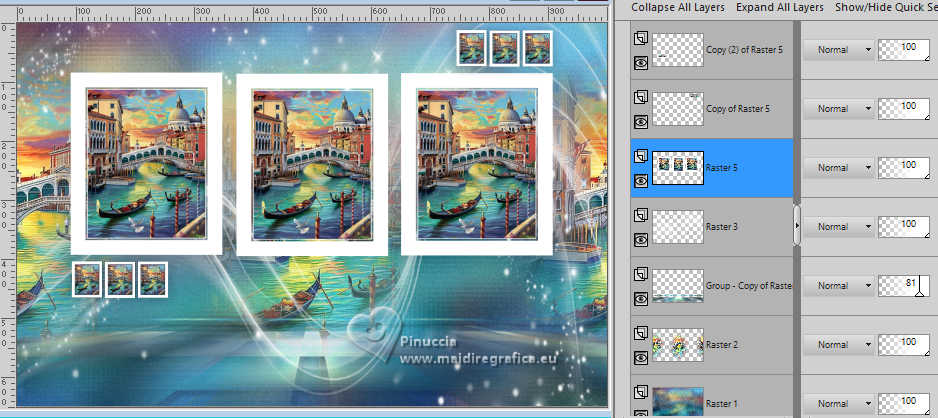Select the Raster 2 layer name
938x418 pixels.
tap(721, 345)
